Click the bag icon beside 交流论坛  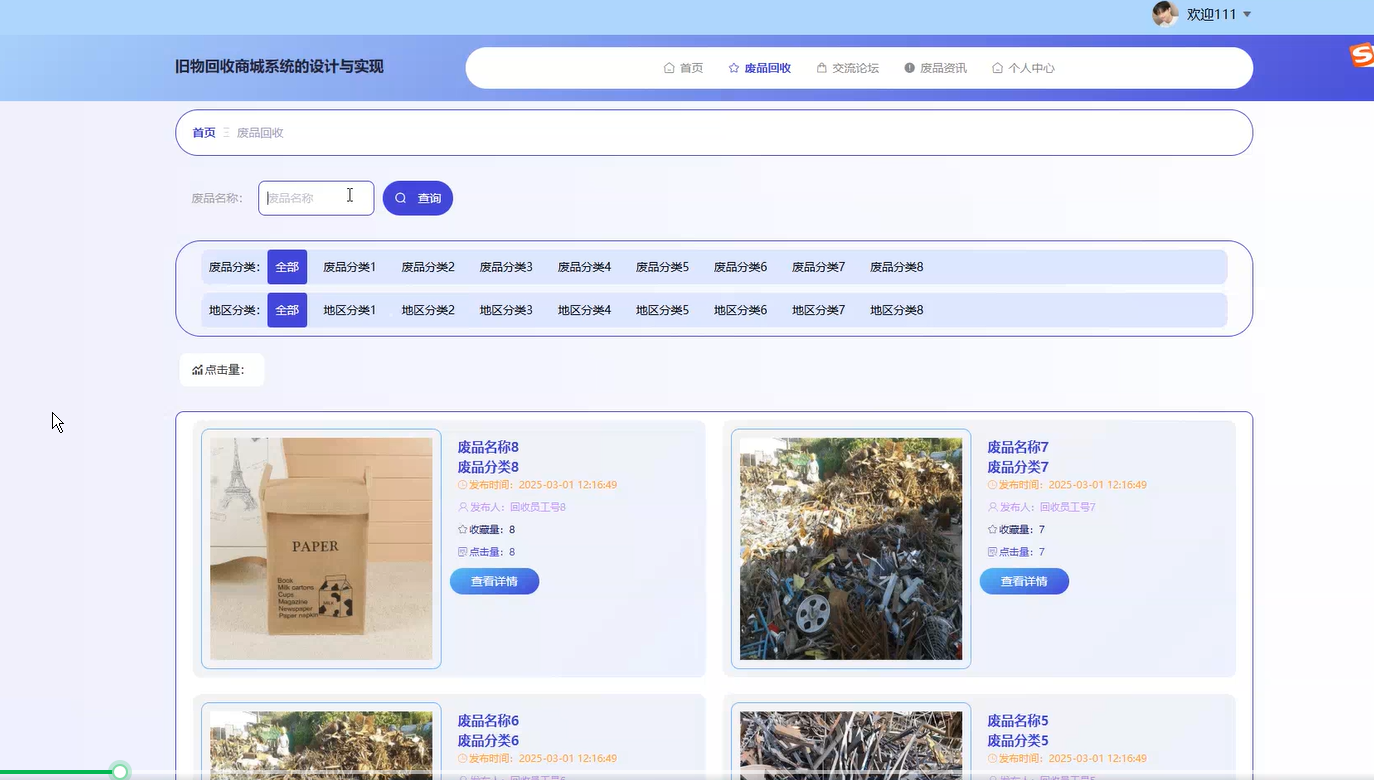tap(822, 68)
